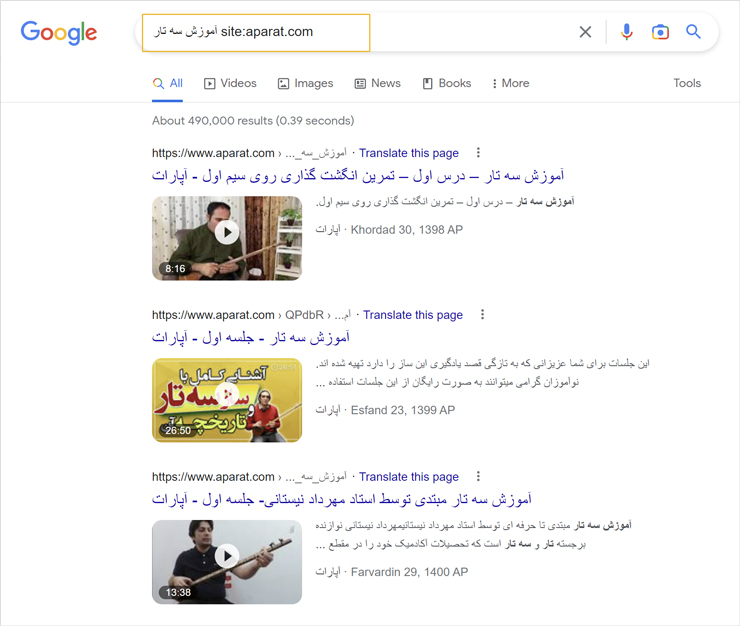Go to Google home via the logo
The width and height of the screenshot is (740, 626).
click(x=59, y=33)
